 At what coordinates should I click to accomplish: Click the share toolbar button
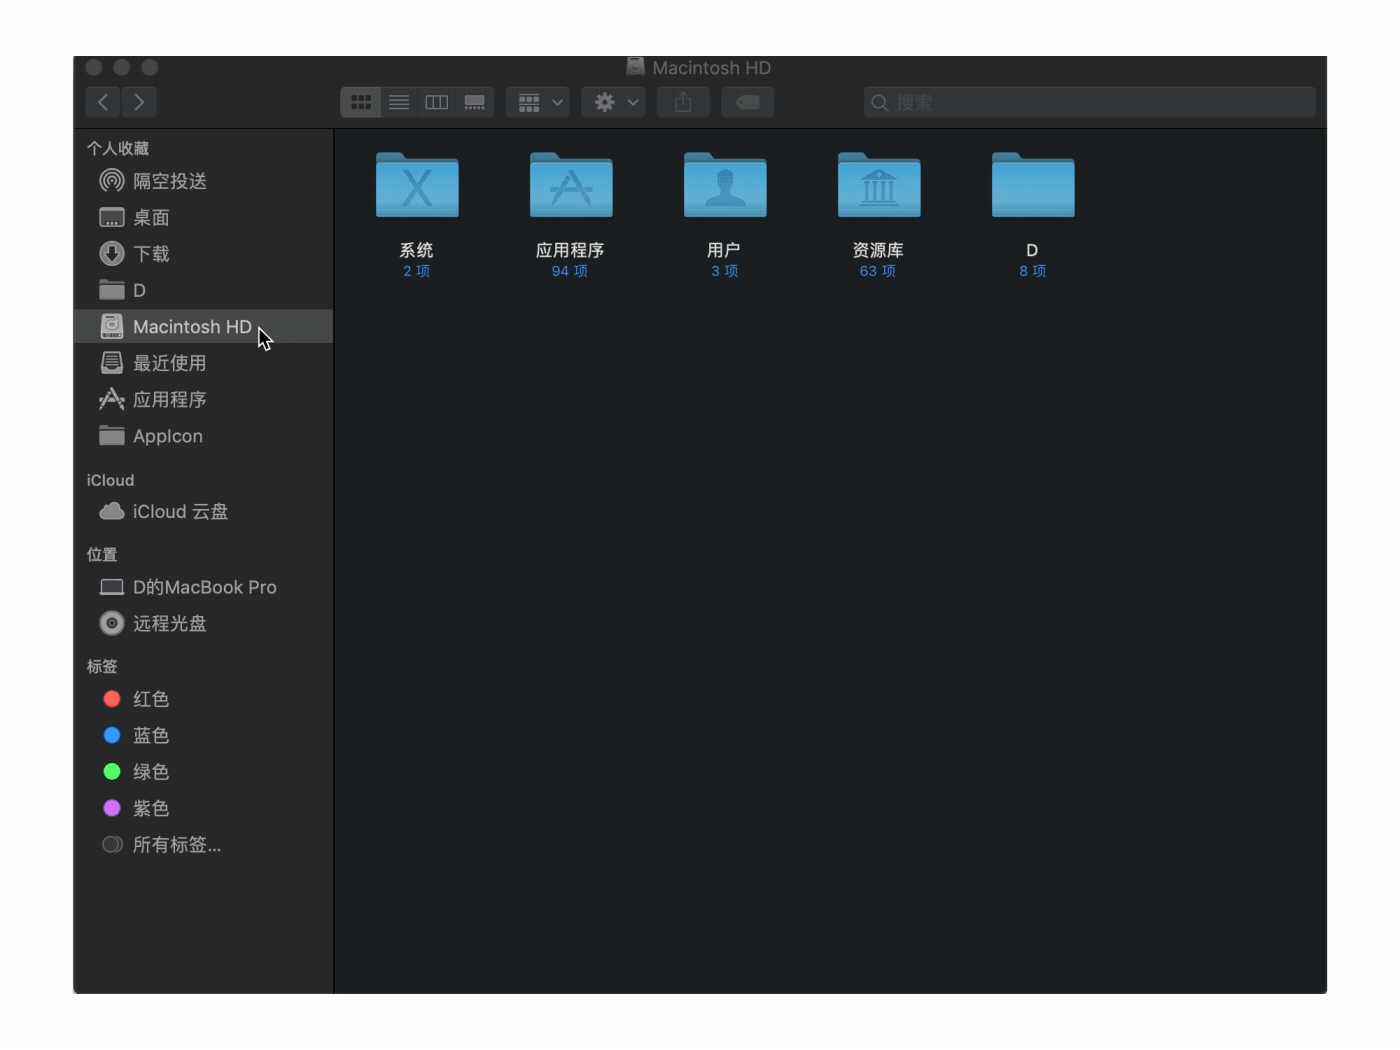[683, 102]
